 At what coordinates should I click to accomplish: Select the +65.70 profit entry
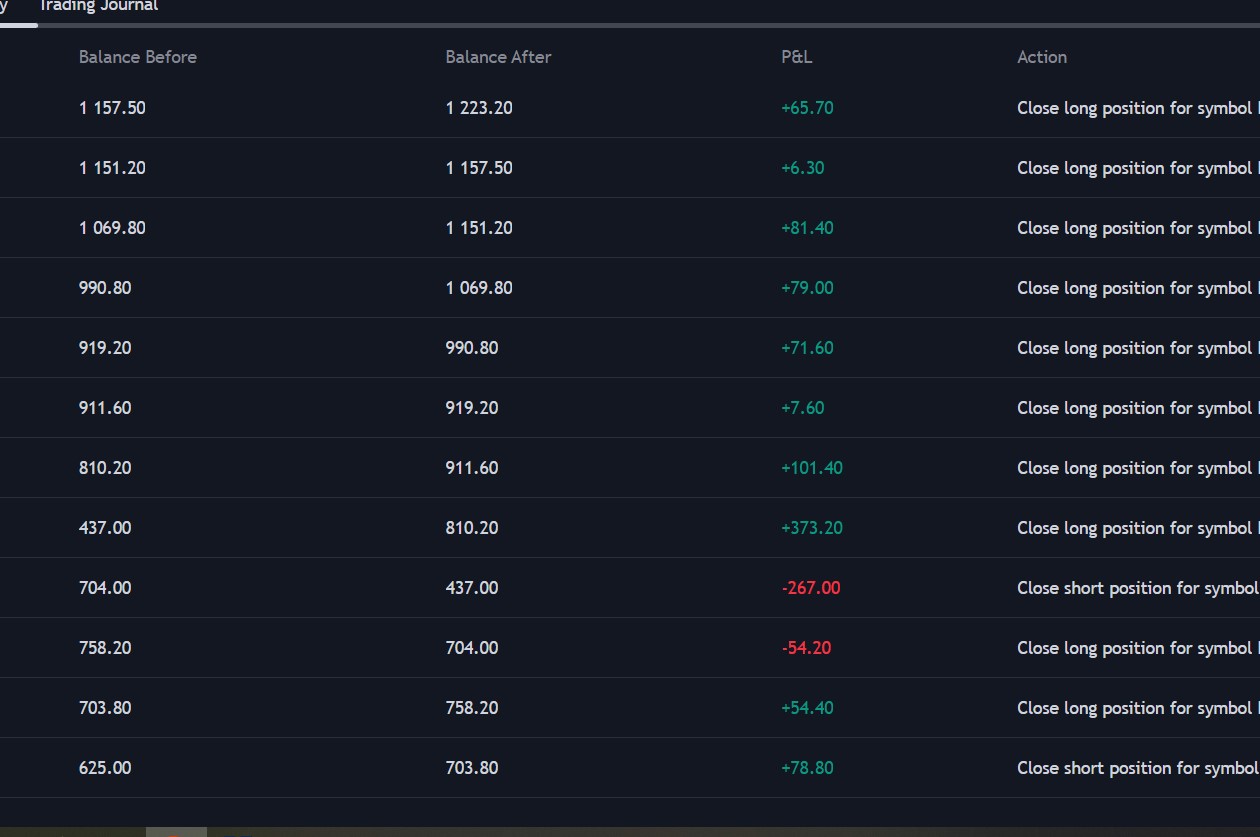pos(807,108)
